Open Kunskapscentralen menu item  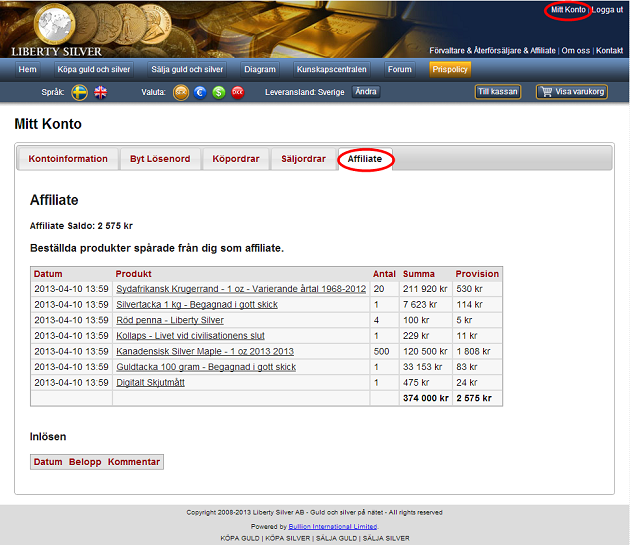point(331,69)
